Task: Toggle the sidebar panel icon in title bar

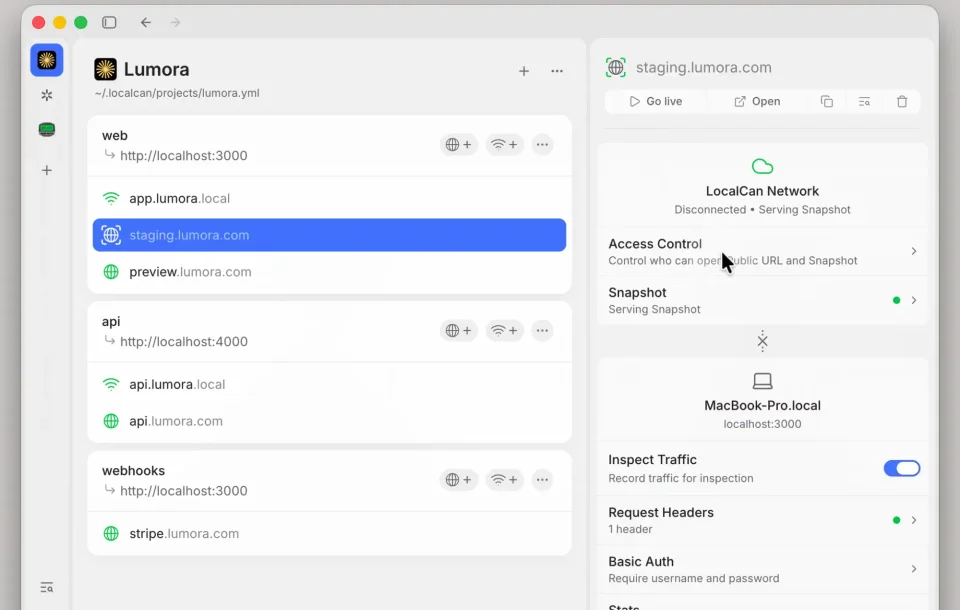Action: 109,23
